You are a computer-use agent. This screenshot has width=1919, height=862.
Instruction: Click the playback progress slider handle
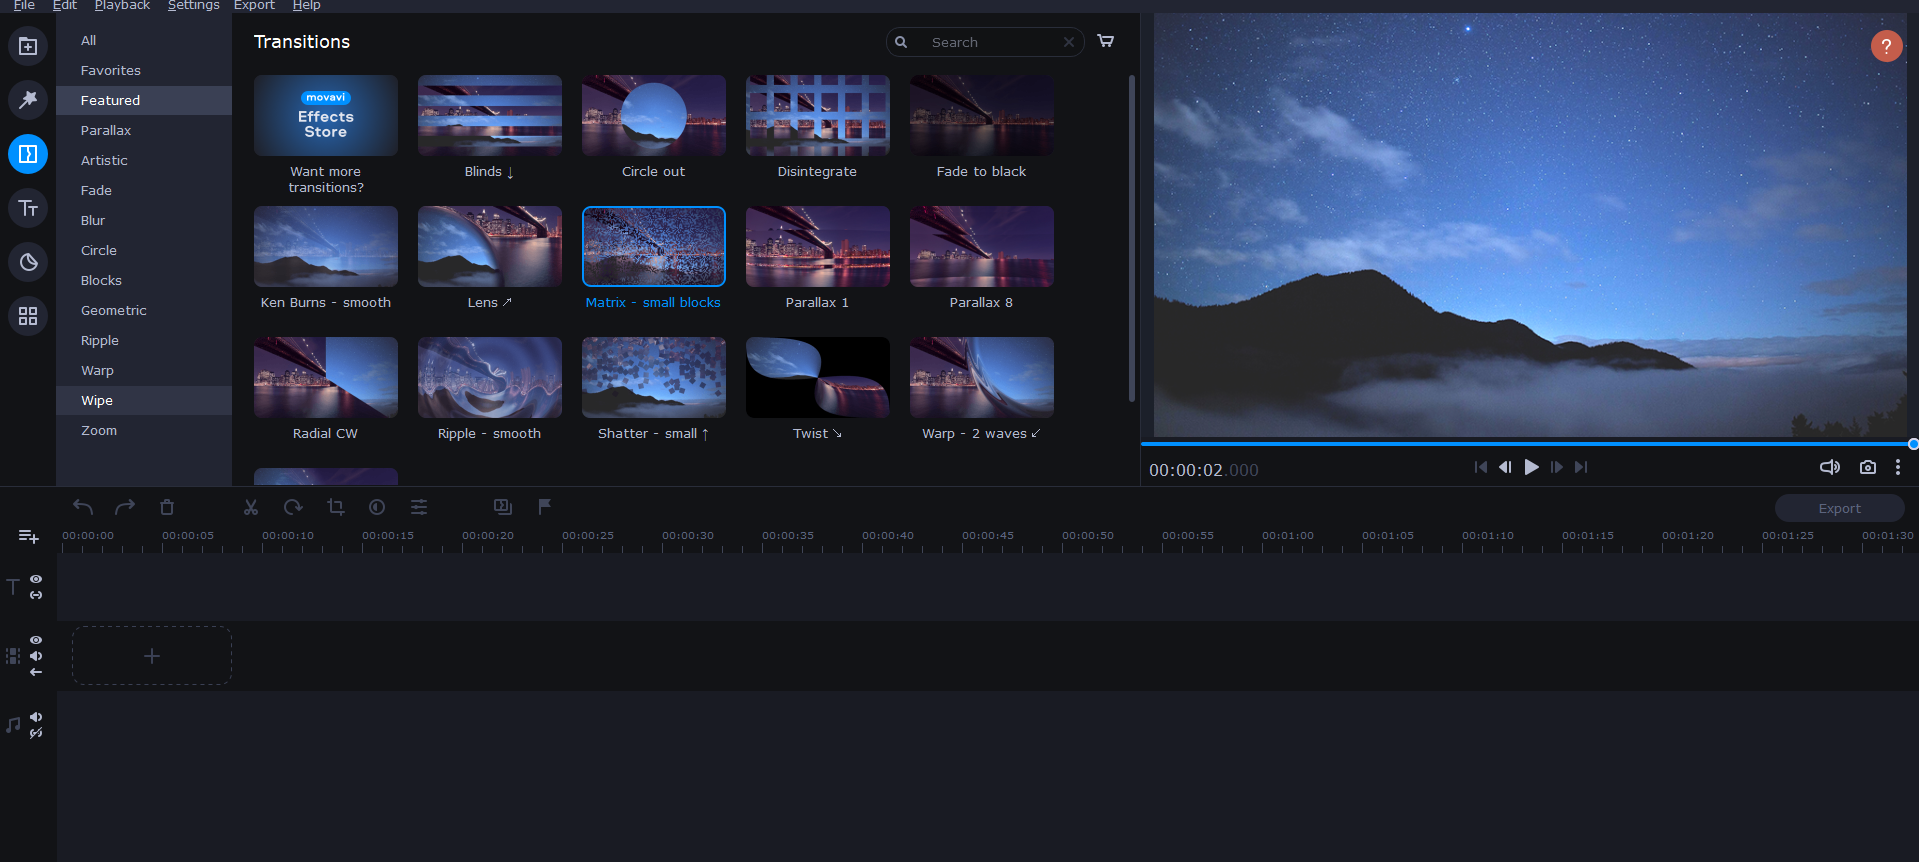click(1913, 444)
